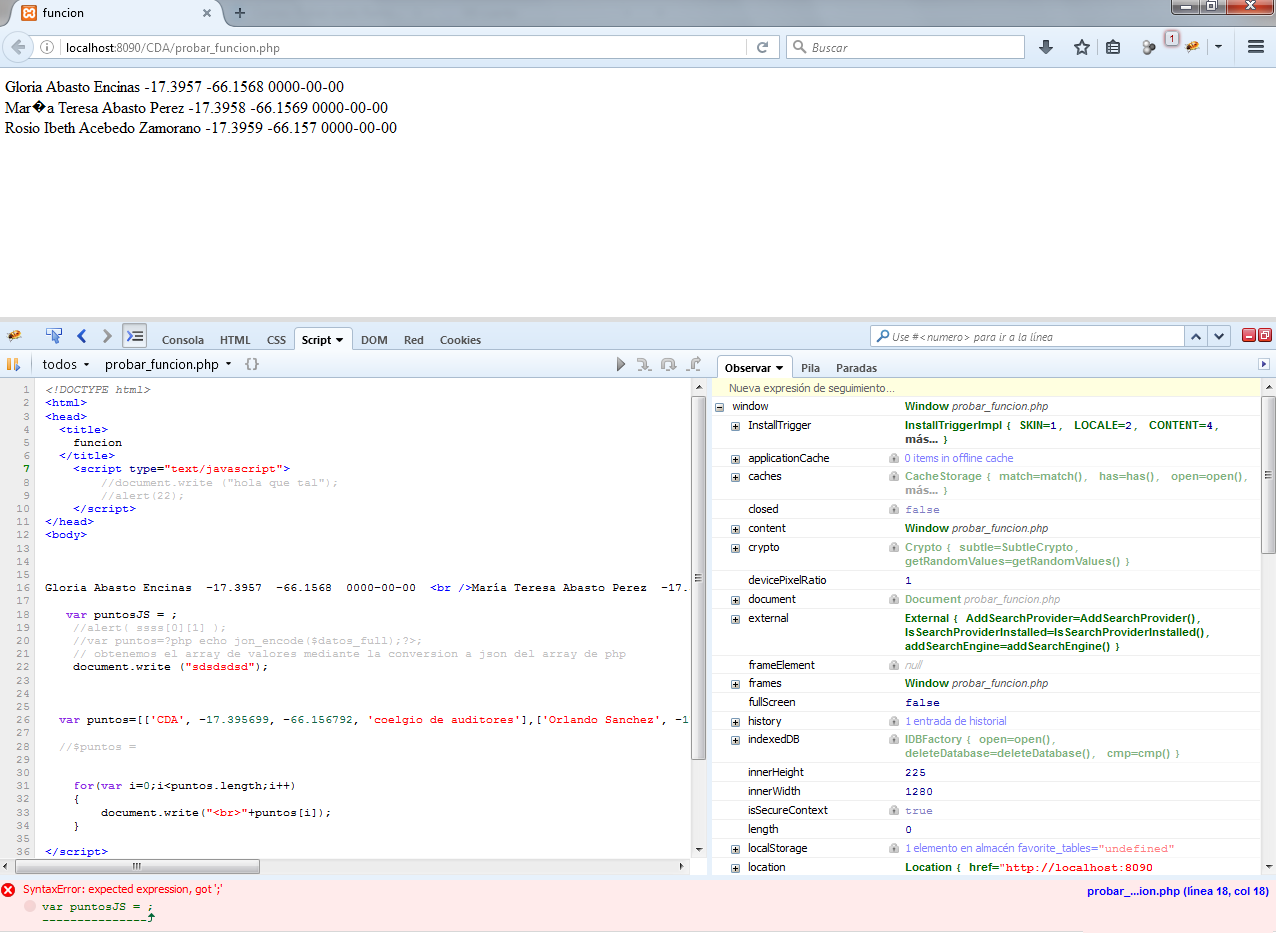Open the Window probar_funcion.php value of content
This screenshot has width=1276, height=933.
[976, 529]
